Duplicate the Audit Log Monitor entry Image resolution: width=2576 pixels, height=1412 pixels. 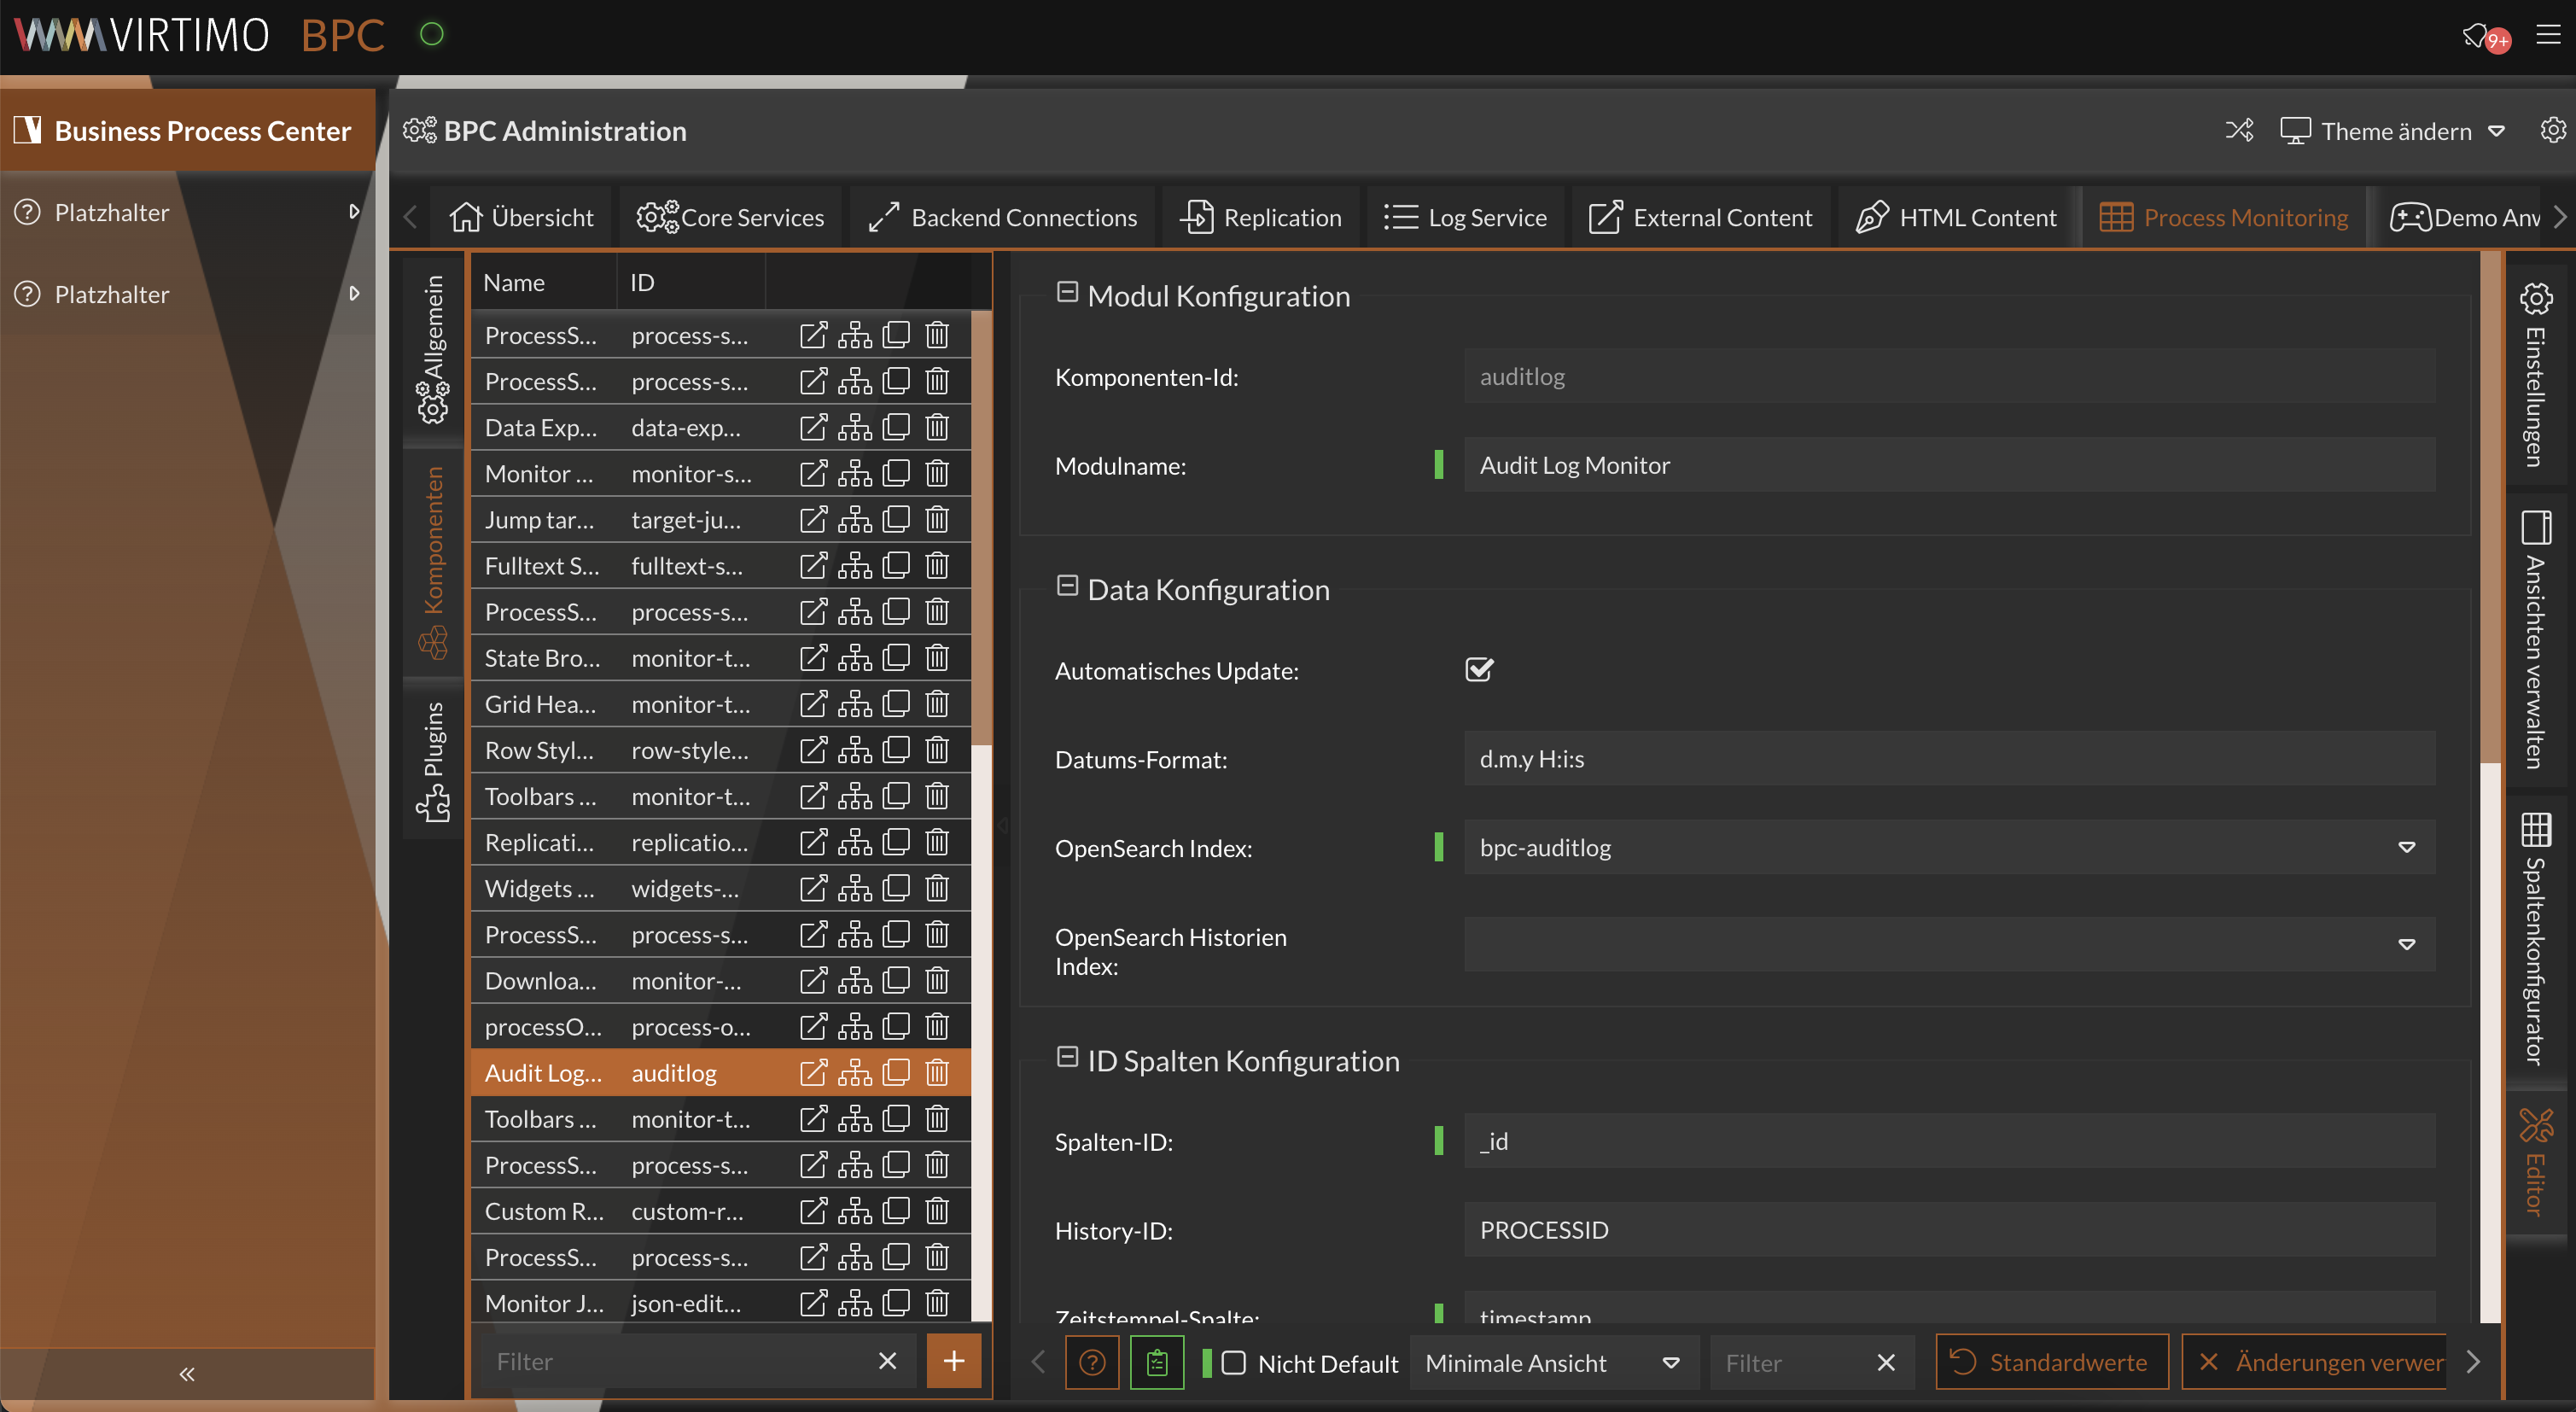click(x=895, y=1071)
